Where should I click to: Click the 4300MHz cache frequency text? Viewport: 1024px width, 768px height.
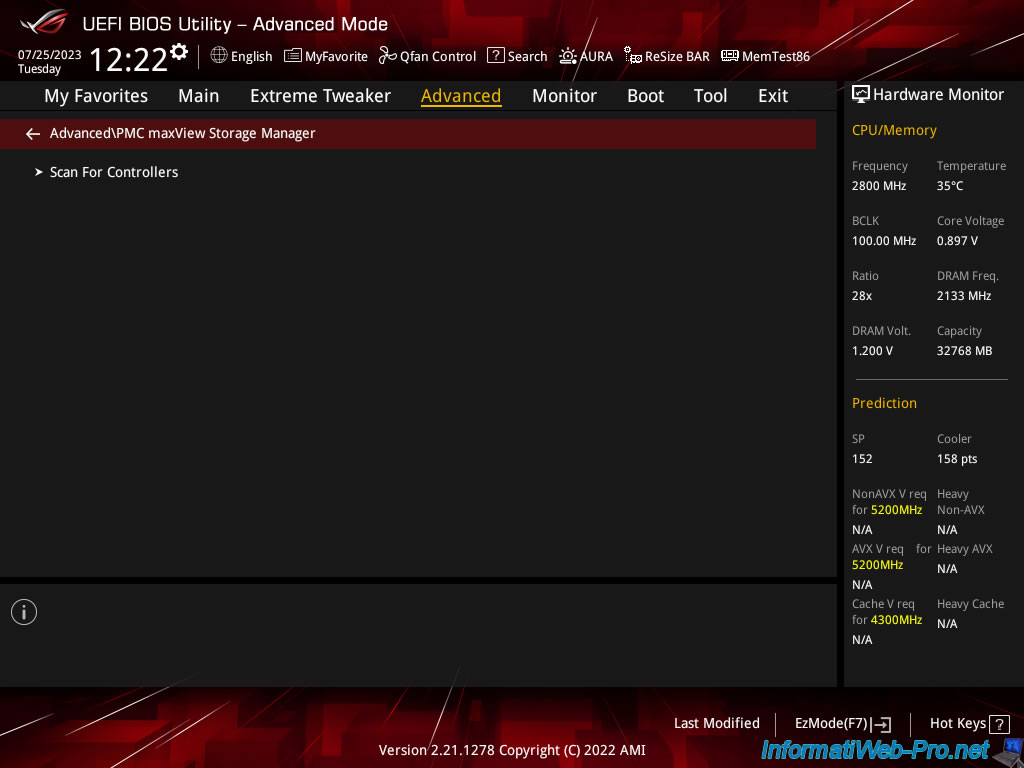(x=897, y=620)
